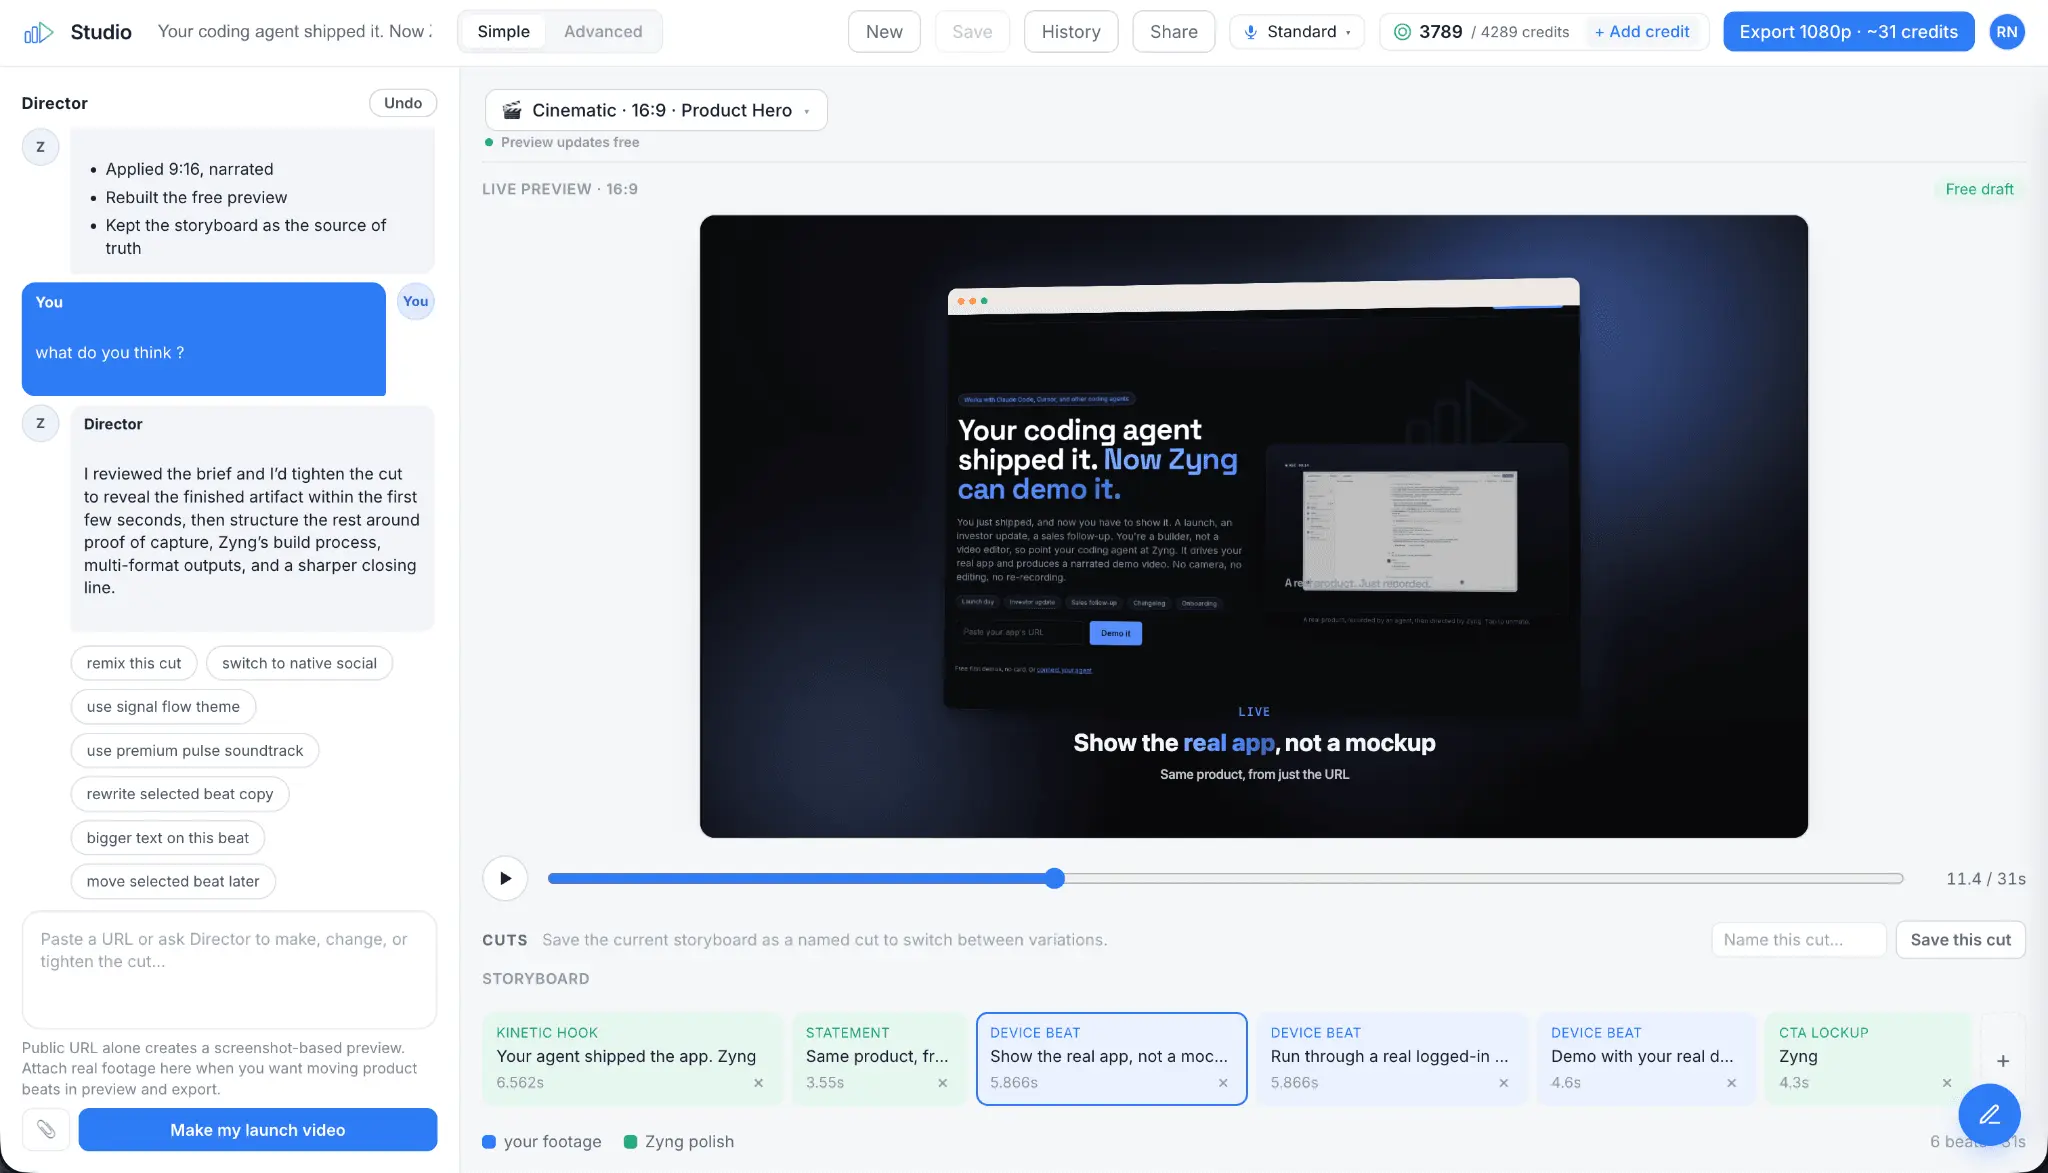The height and width of the screenshot is (1173, 2048).
Task: Add a new storyboard beat with plus
Action: (x=2003, y=1060)
